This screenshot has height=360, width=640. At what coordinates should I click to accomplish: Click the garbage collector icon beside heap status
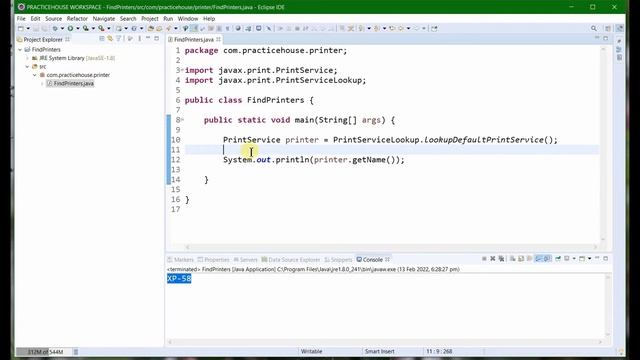coord(76,351)
